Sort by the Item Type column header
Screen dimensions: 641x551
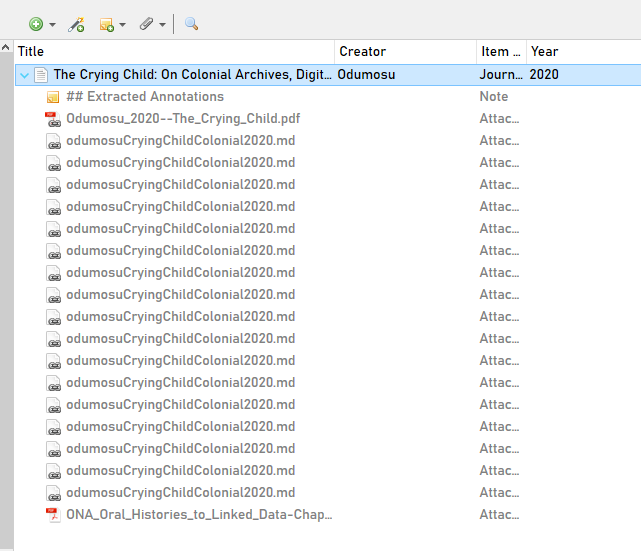pos(501,52)
